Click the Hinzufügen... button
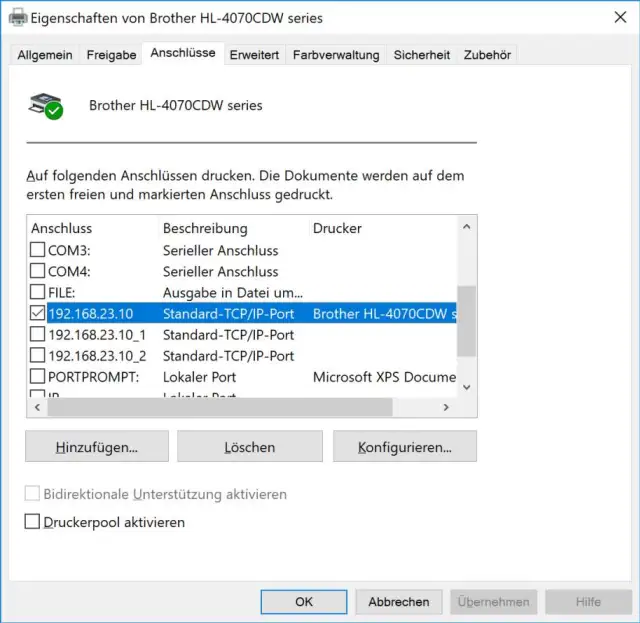 pyautogui.click(x=97, y=447)
